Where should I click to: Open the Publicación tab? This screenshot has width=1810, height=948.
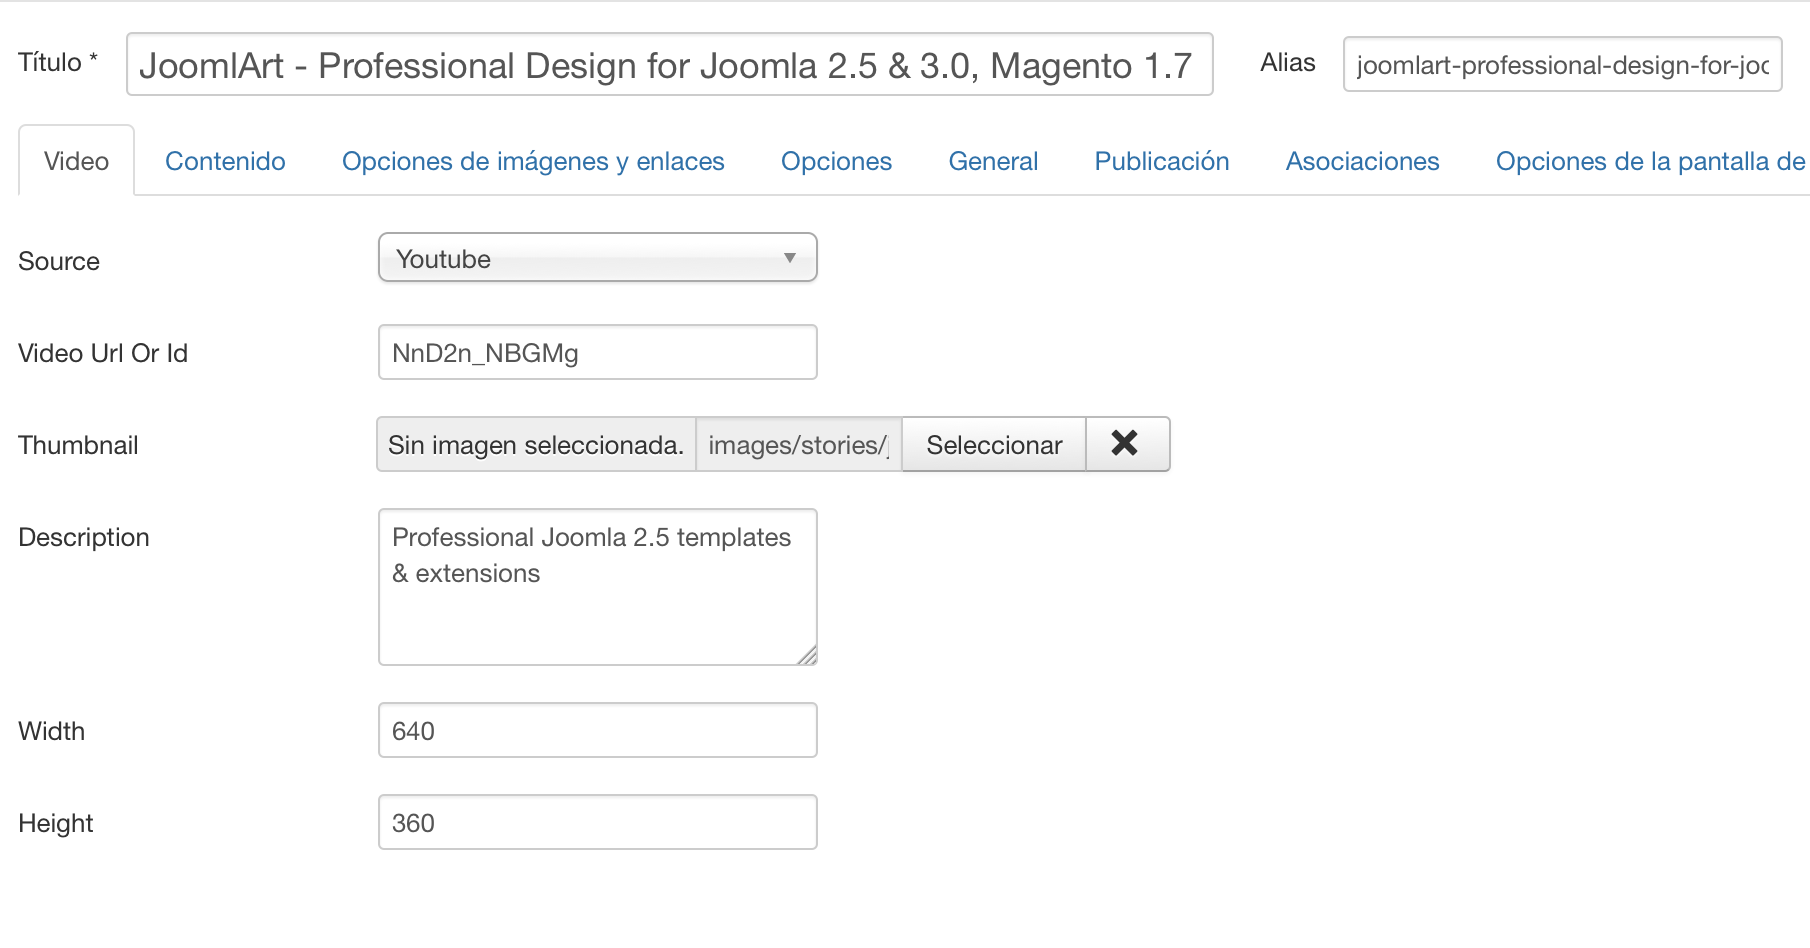[x=1161, y=161]
